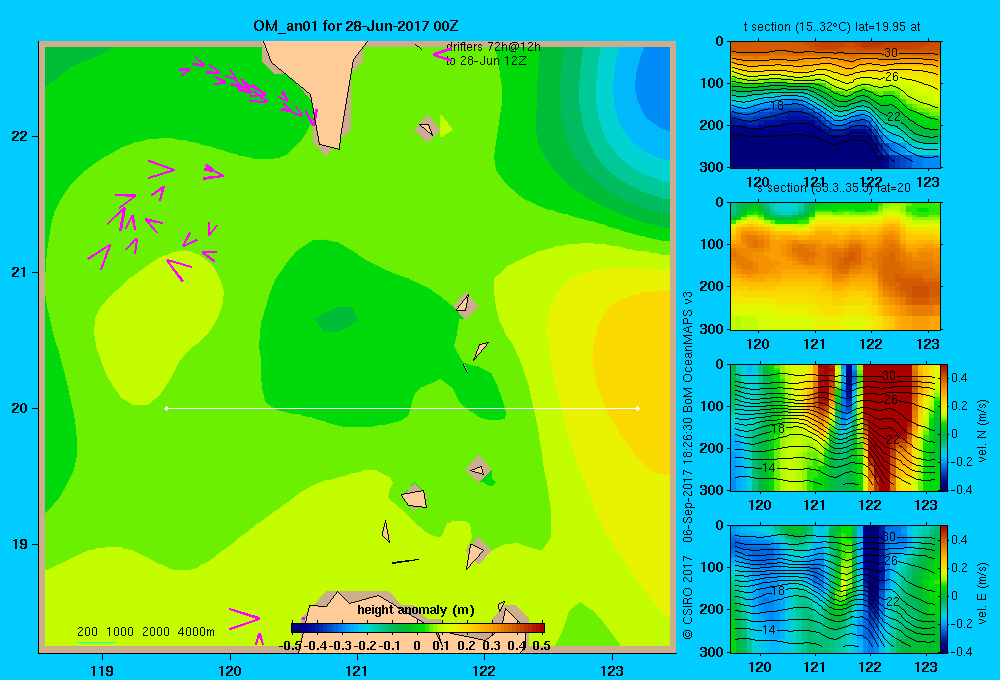Click the "drifters 72h@12h" legend text
This screenshot has height=680, width=1000.
[x=493, y=47]
